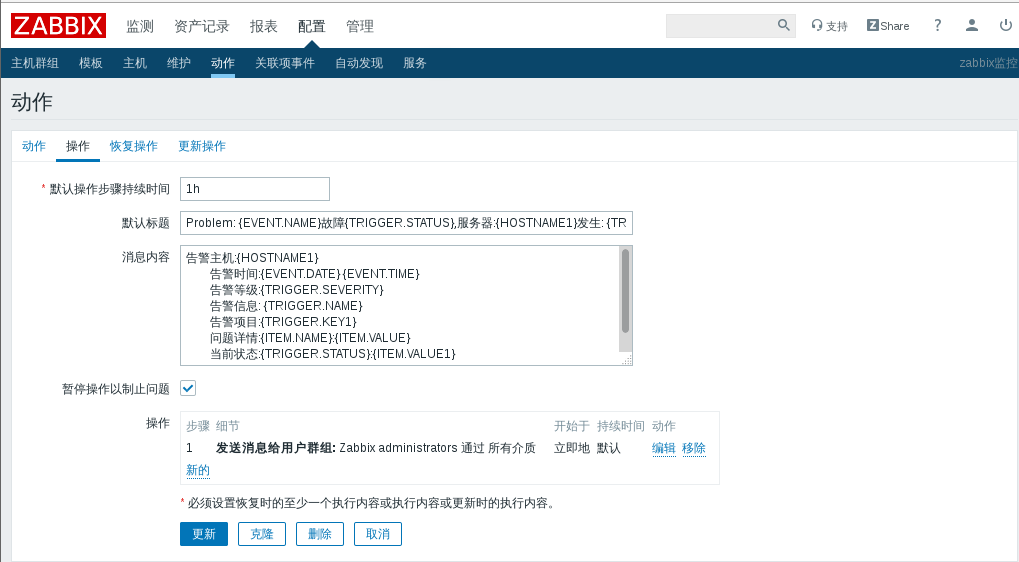Click the 消息内容 textarea scrollbar
1019x562 pixels.
click(x=625, y=291)
